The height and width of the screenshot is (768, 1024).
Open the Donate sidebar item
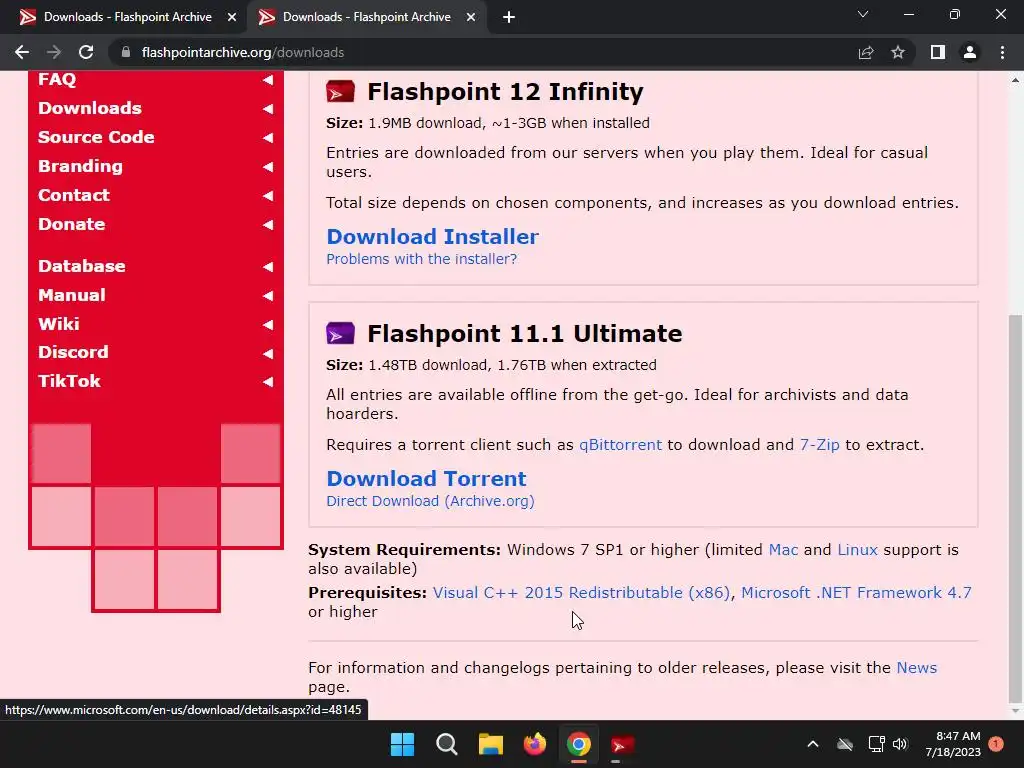point(72,224)
